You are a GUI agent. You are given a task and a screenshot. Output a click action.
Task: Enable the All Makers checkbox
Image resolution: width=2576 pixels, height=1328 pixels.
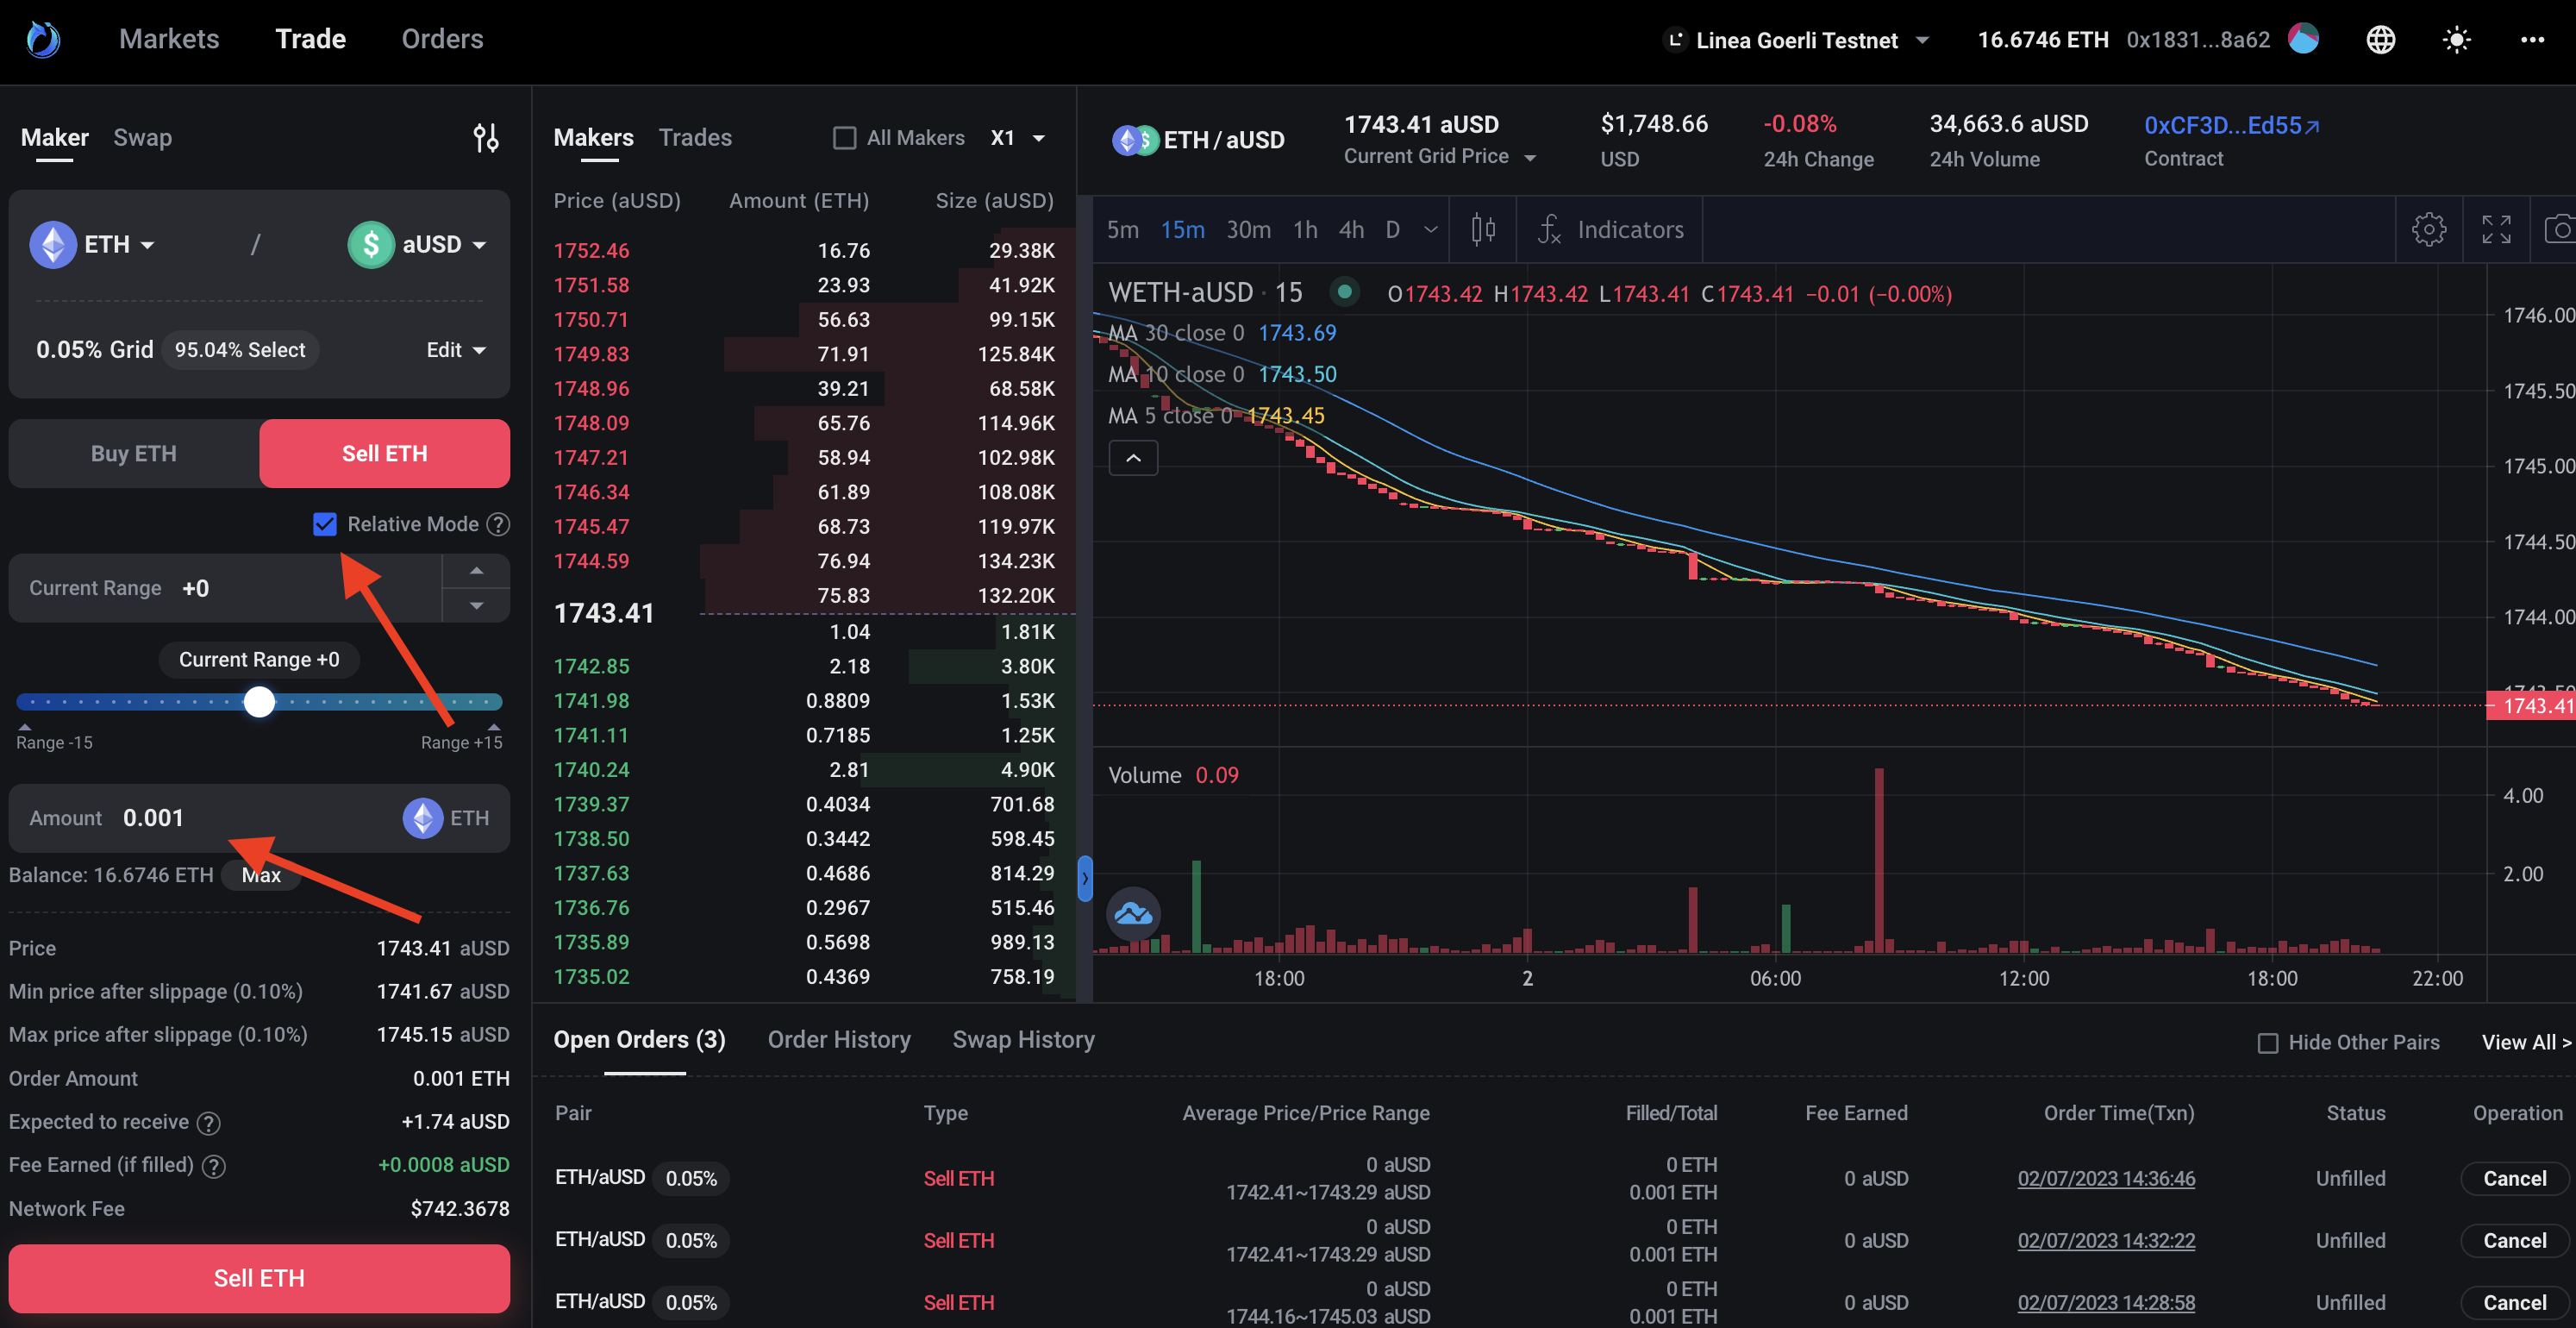pyautogui.click(x=845, y=138)
